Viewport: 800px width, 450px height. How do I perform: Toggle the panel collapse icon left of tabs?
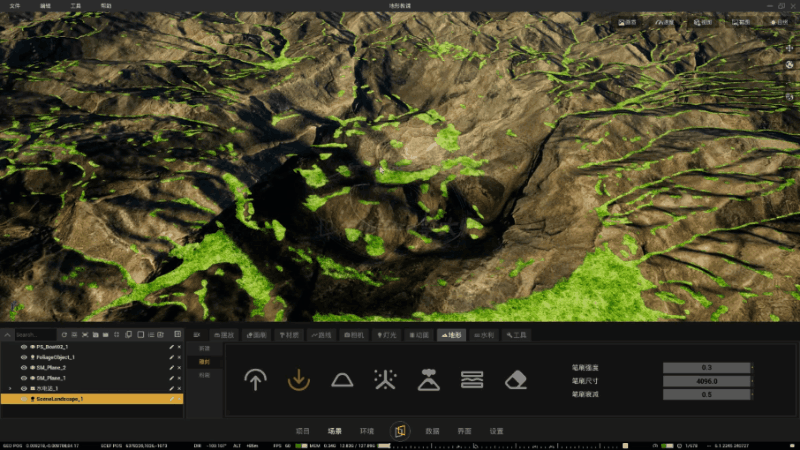(x=196, y=335)
